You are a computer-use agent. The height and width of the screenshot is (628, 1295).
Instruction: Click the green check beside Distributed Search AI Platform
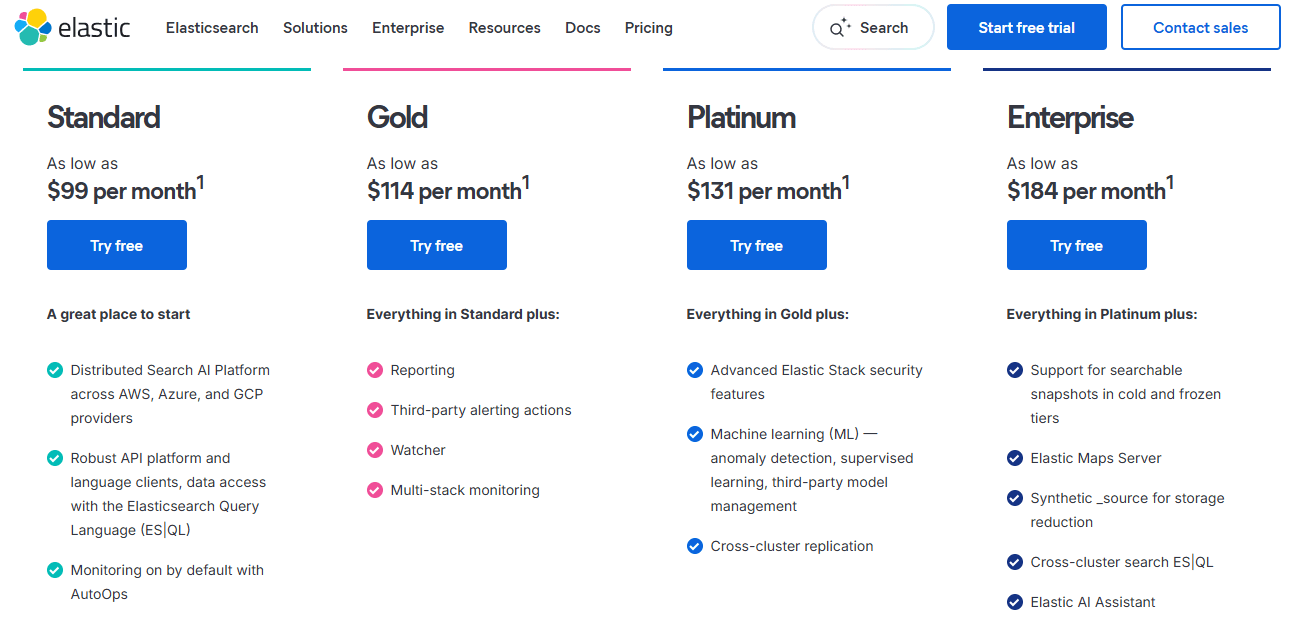pos(54,370)
